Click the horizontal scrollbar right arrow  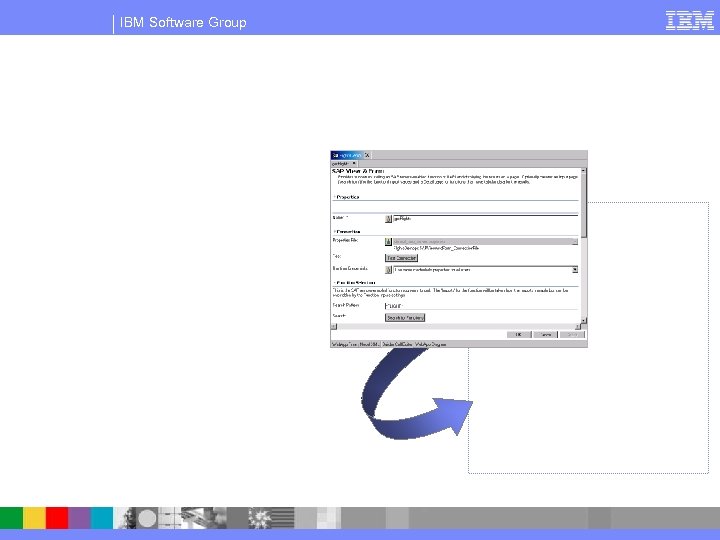click(x=578, y=326)
